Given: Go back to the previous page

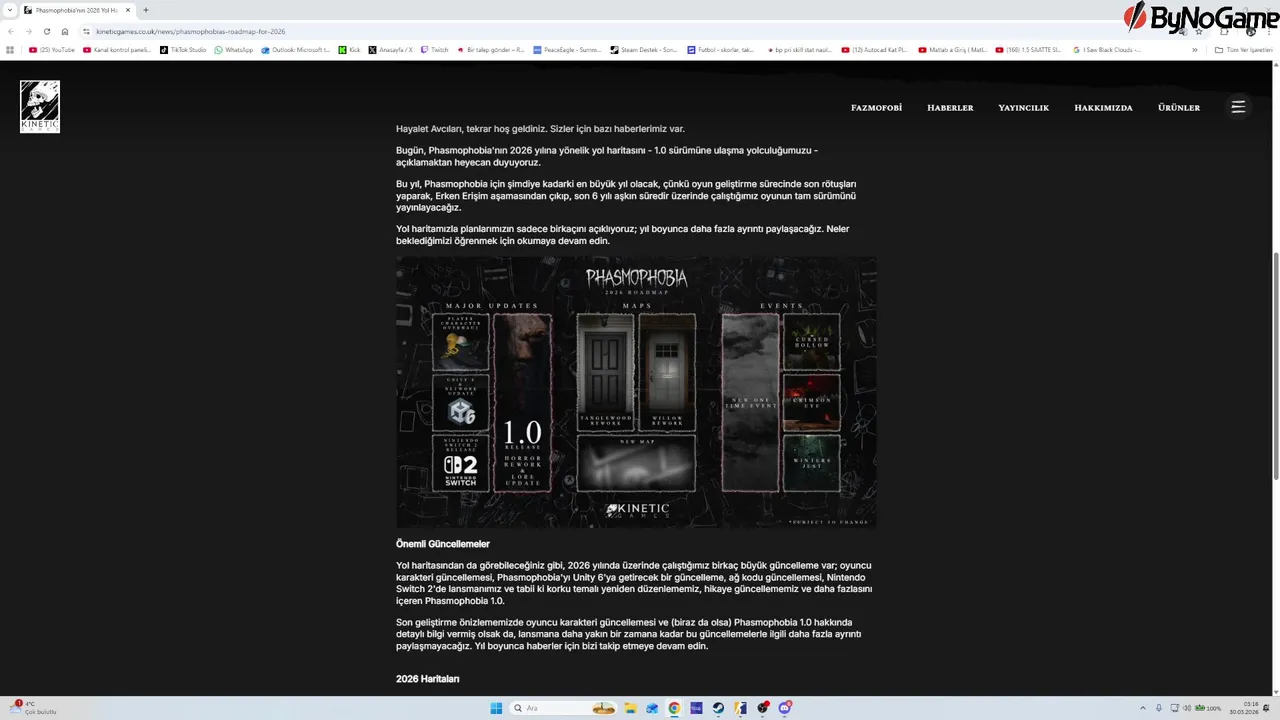Looking at the screenshot, I should (11, 31).
